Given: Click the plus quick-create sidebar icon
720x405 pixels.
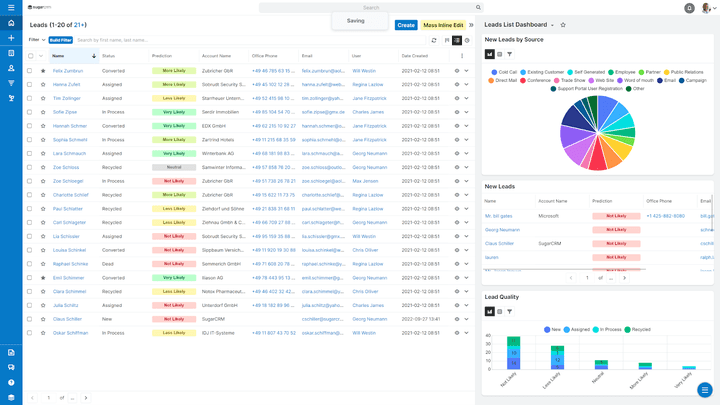Looking at the screenshot, I should pos(11,38).
